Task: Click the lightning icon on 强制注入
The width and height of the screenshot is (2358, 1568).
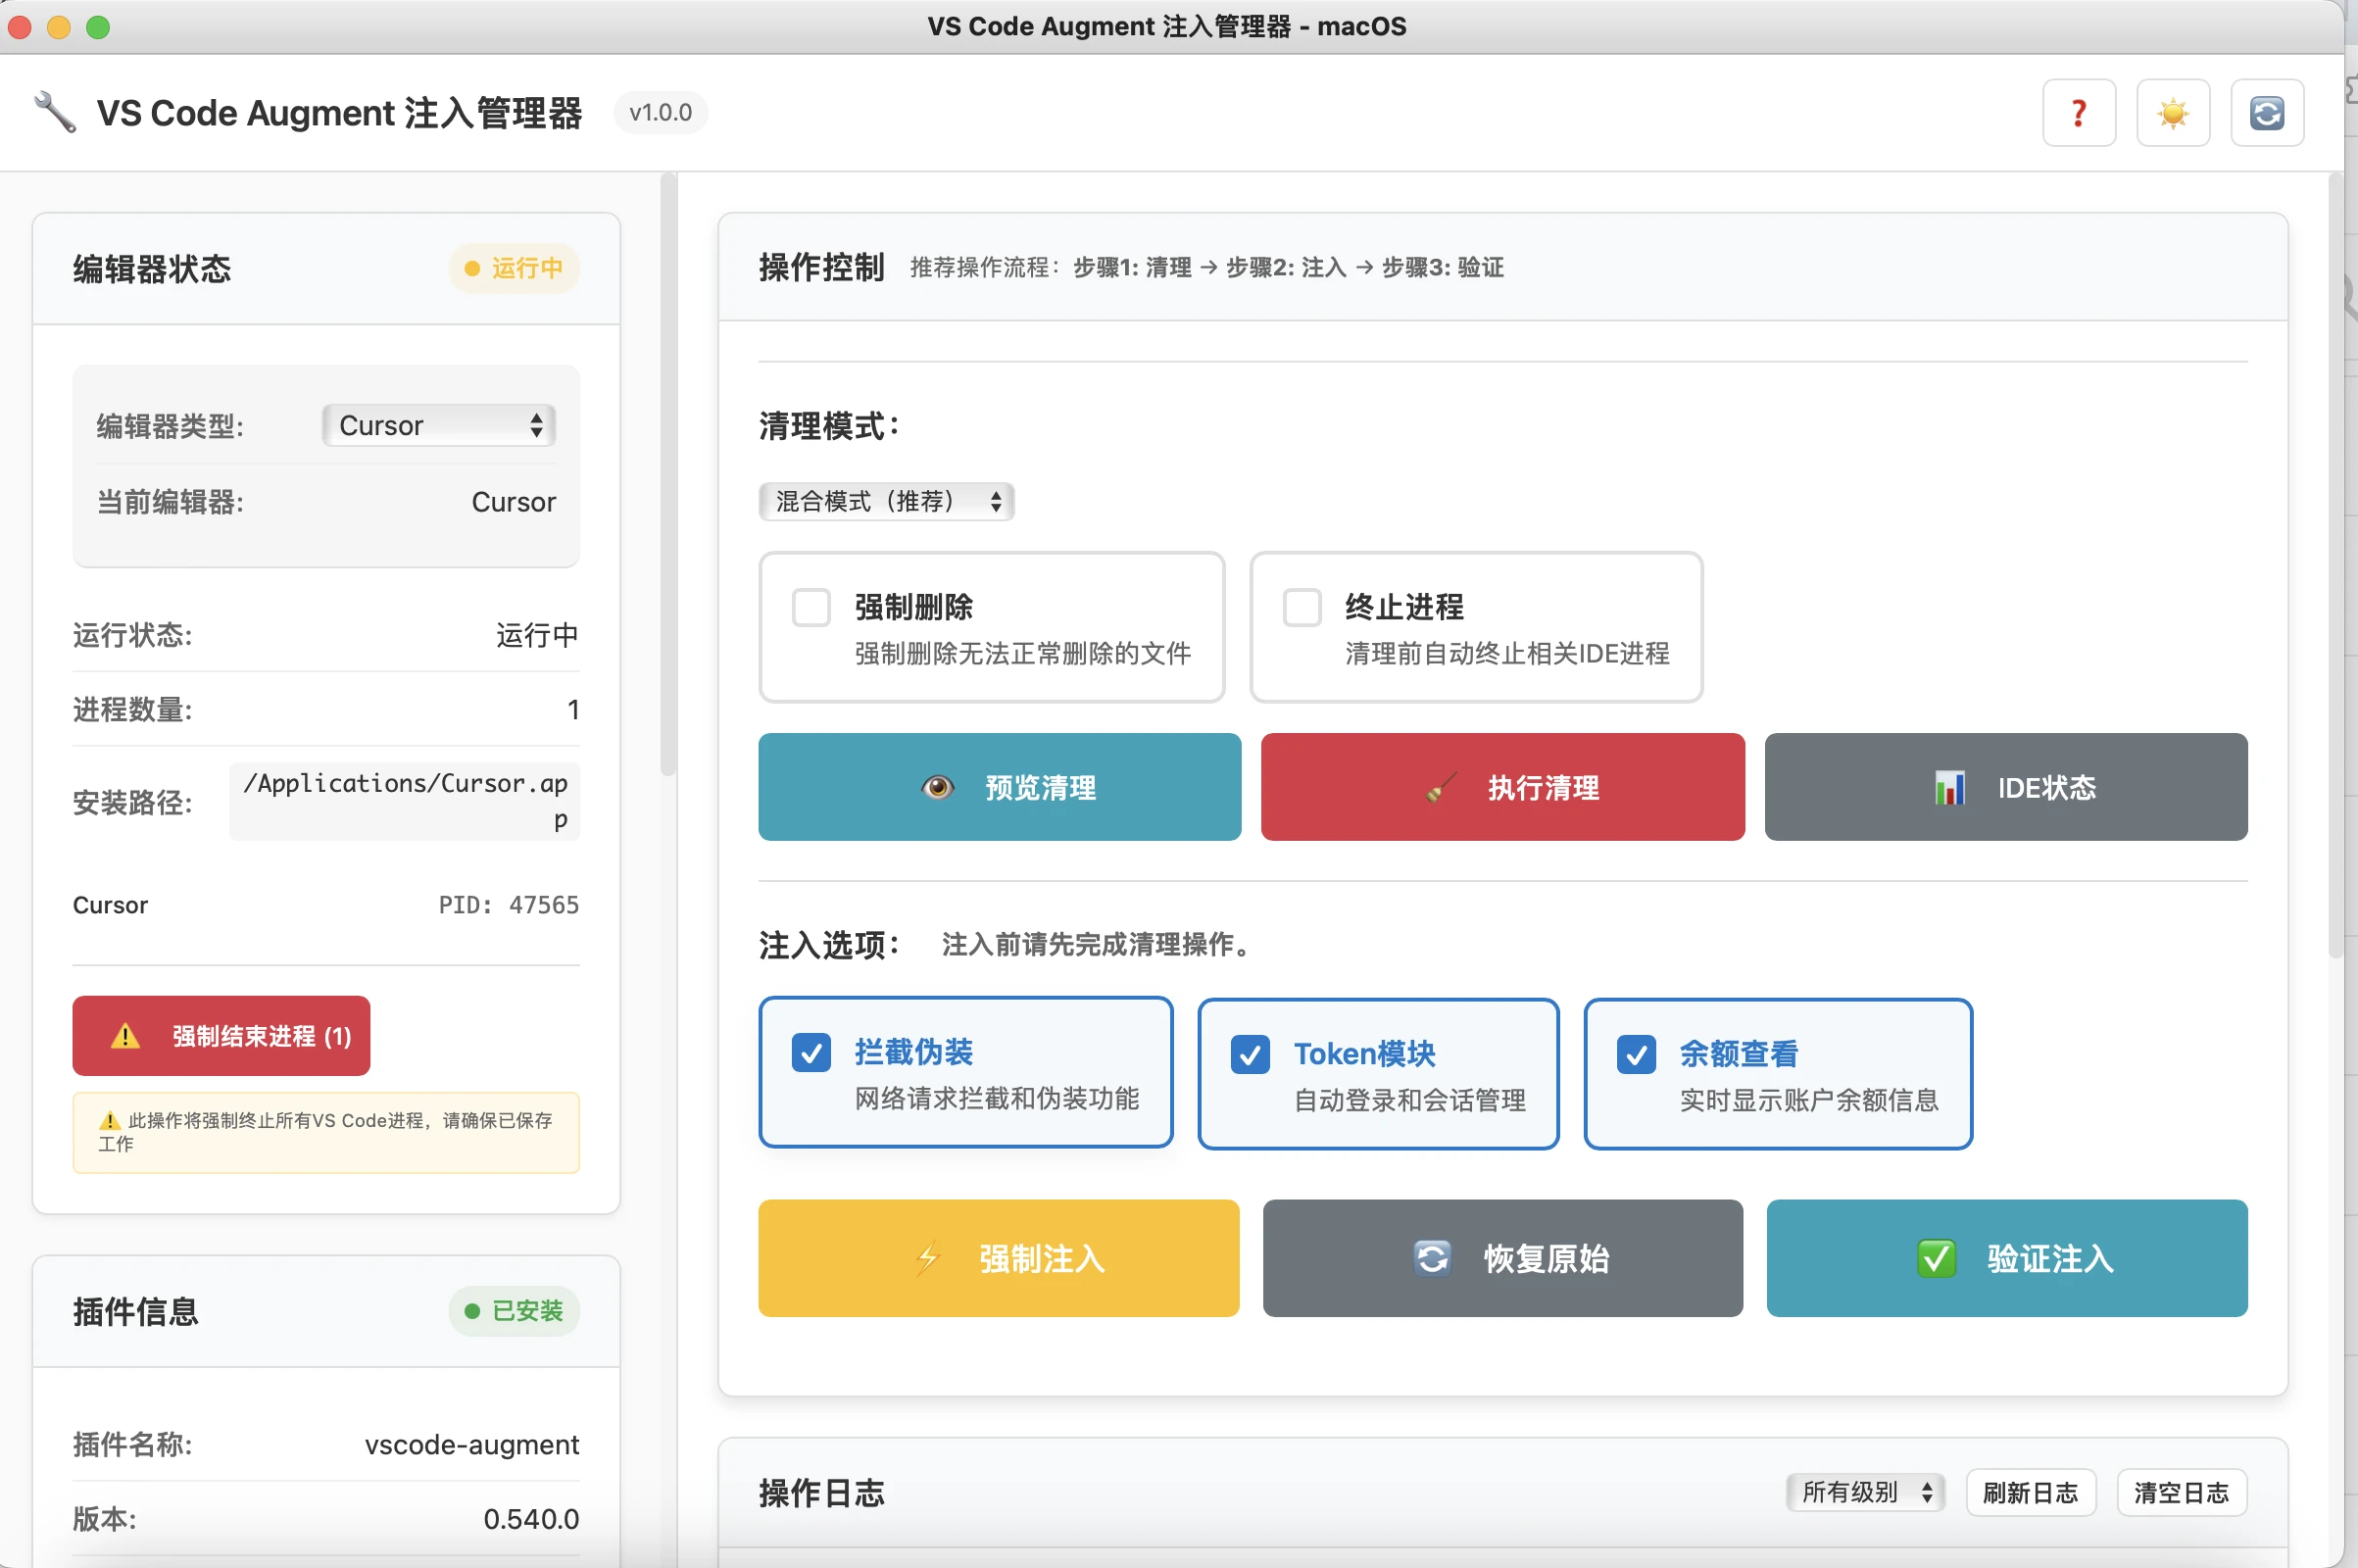Action: (928, 1258)
